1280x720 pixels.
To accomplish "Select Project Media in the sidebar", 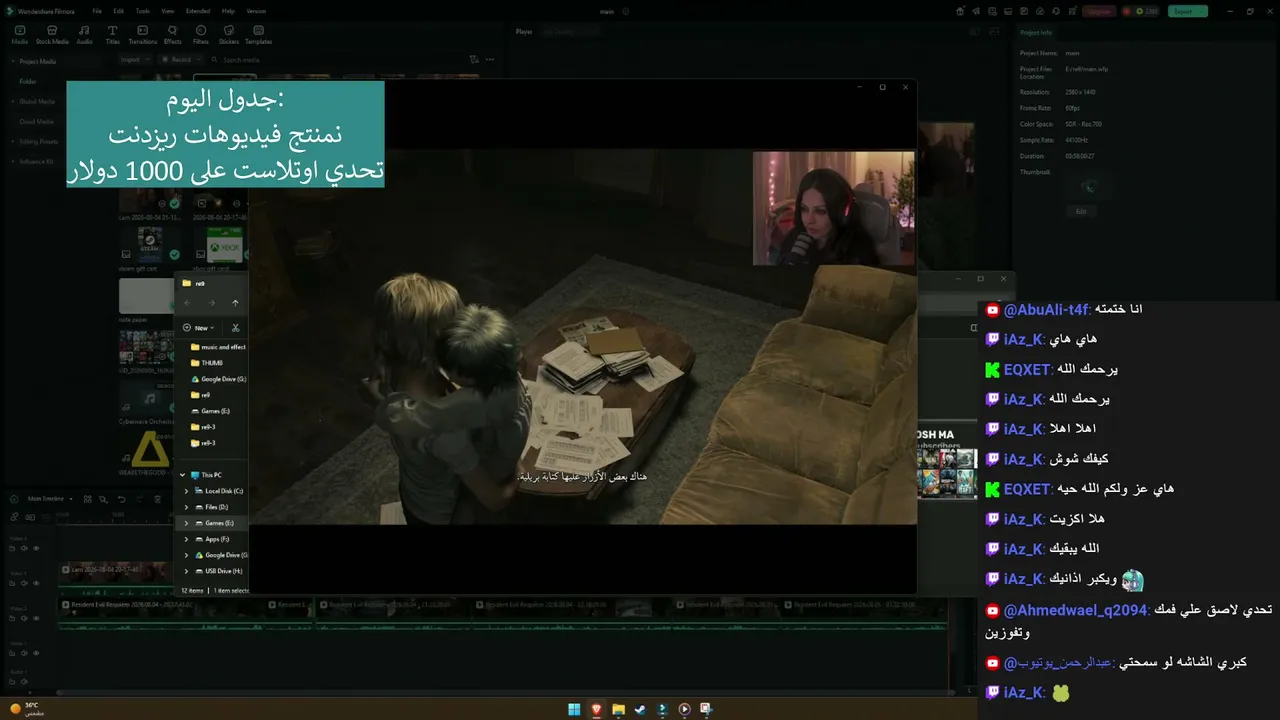I will click(x=37, y=61).
